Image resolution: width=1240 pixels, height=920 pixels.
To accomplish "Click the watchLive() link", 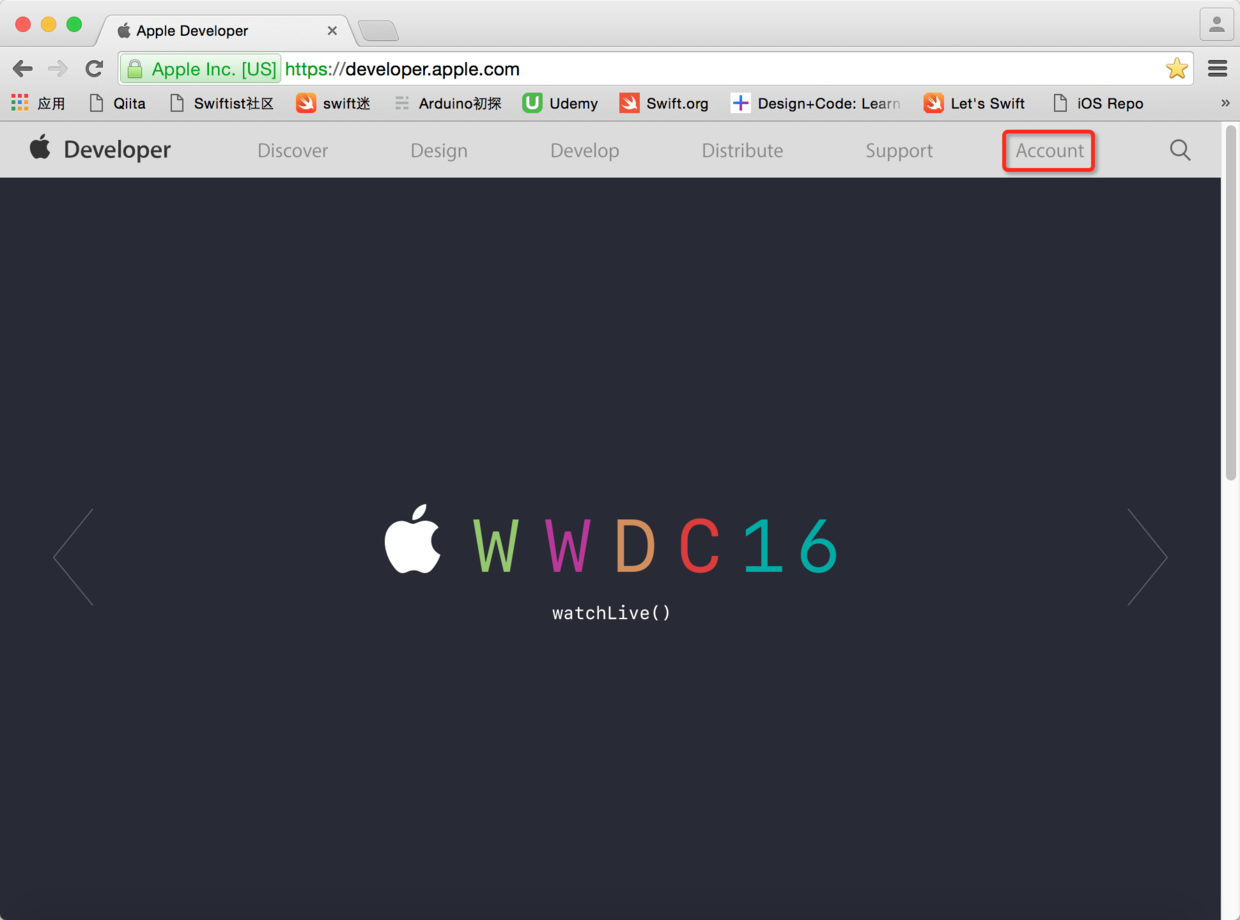I will point(611,612).
